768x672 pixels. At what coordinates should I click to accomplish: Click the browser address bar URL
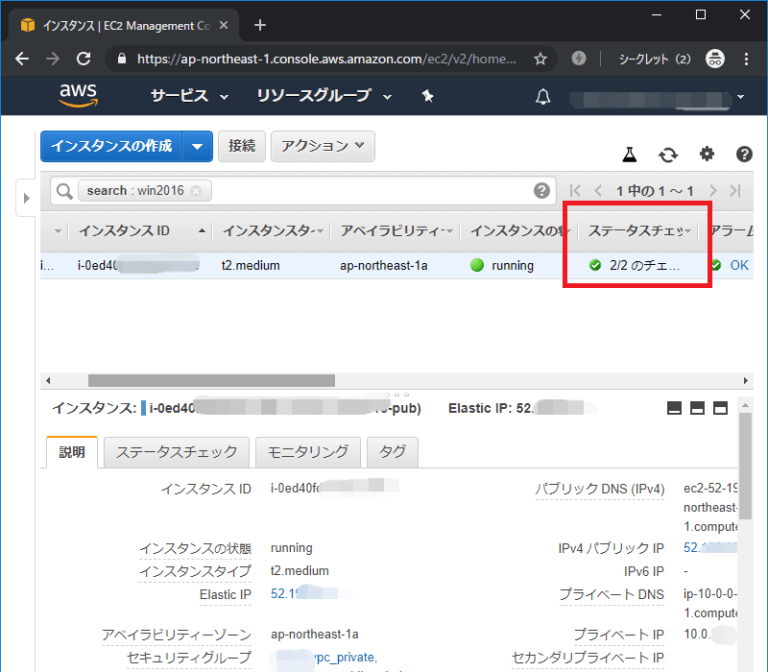[326, 59]
